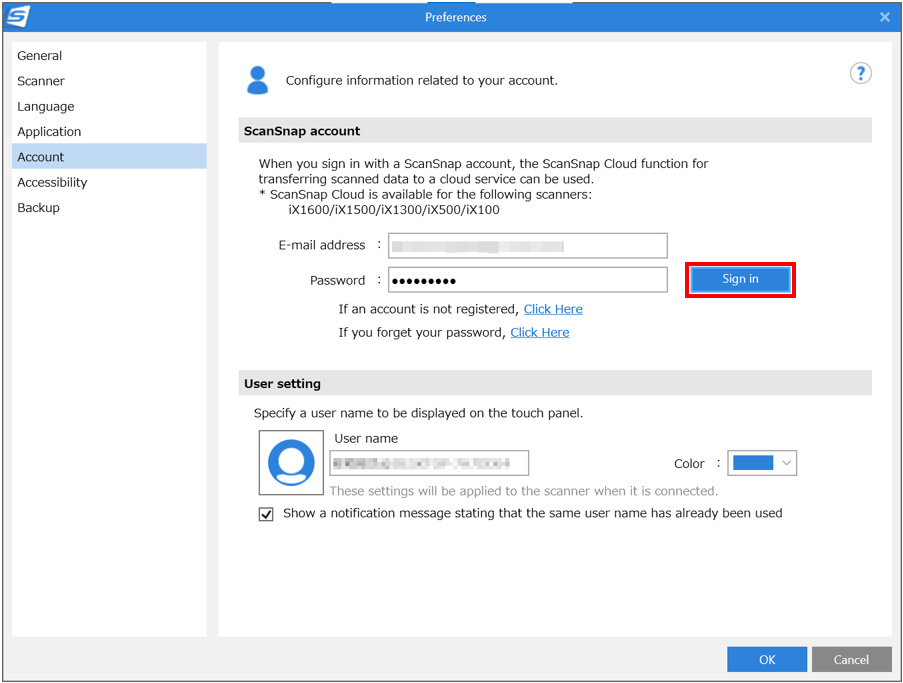903x683 pixels.
Task: Click the User setting heading
Action: click(282, 384)
